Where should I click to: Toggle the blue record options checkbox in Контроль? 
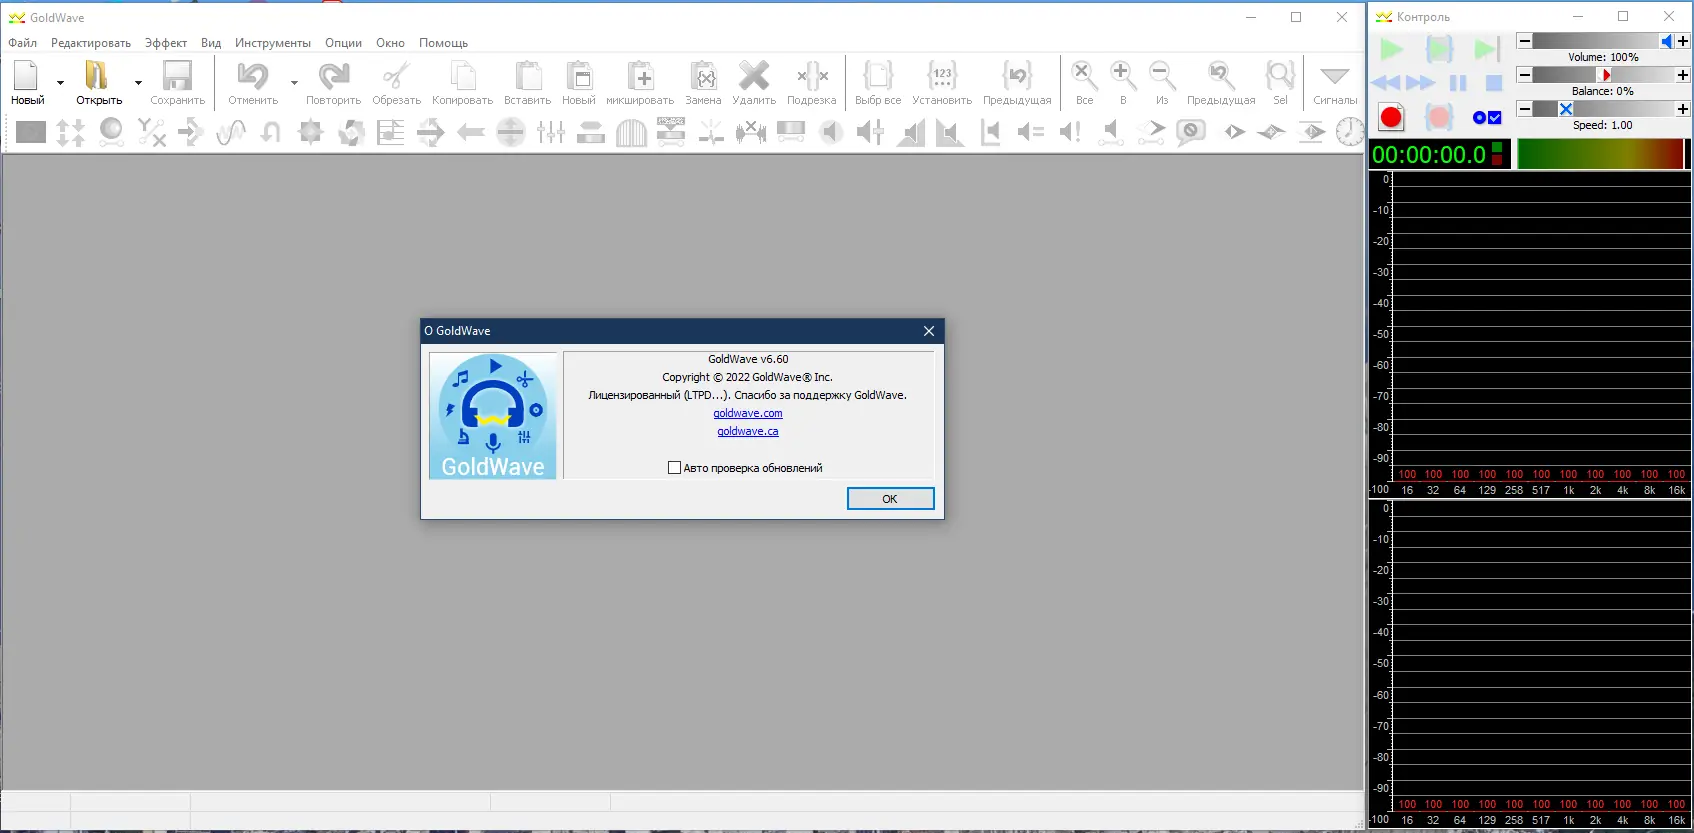(1495, 118)
